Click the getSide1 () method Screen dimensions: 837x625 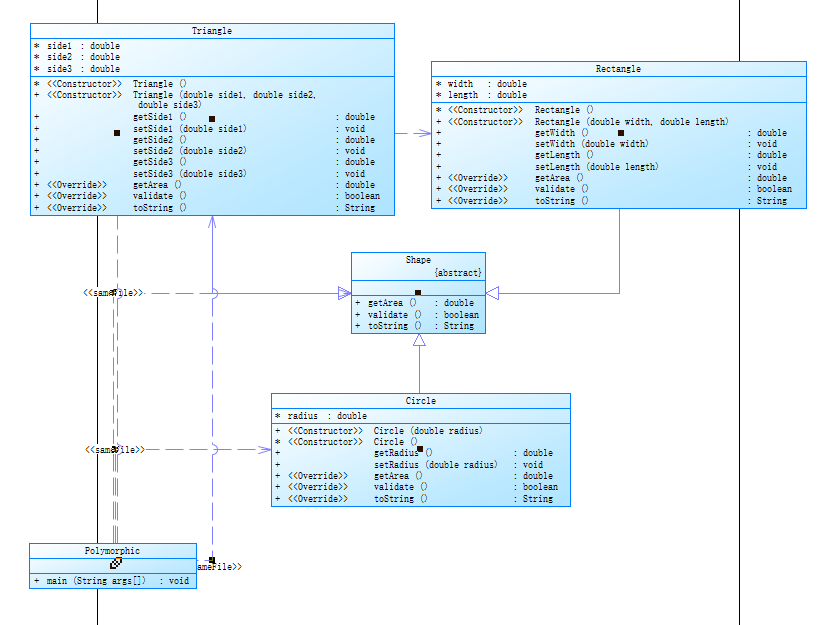160,117
